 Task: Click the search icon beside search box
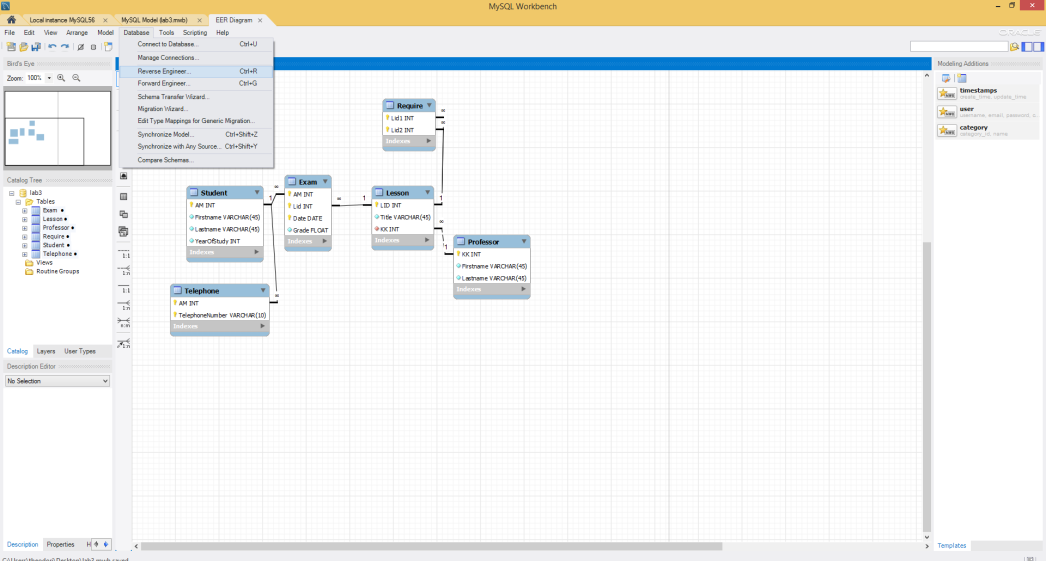[1015, 47]
